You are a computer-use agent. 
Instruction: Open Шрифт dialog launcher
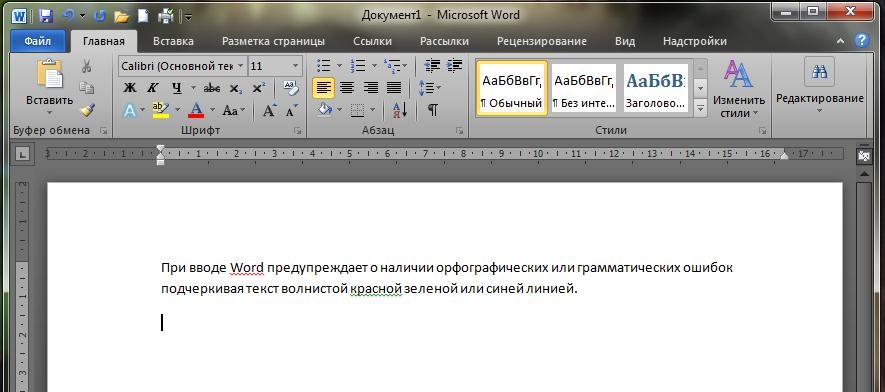coord(297,131)
